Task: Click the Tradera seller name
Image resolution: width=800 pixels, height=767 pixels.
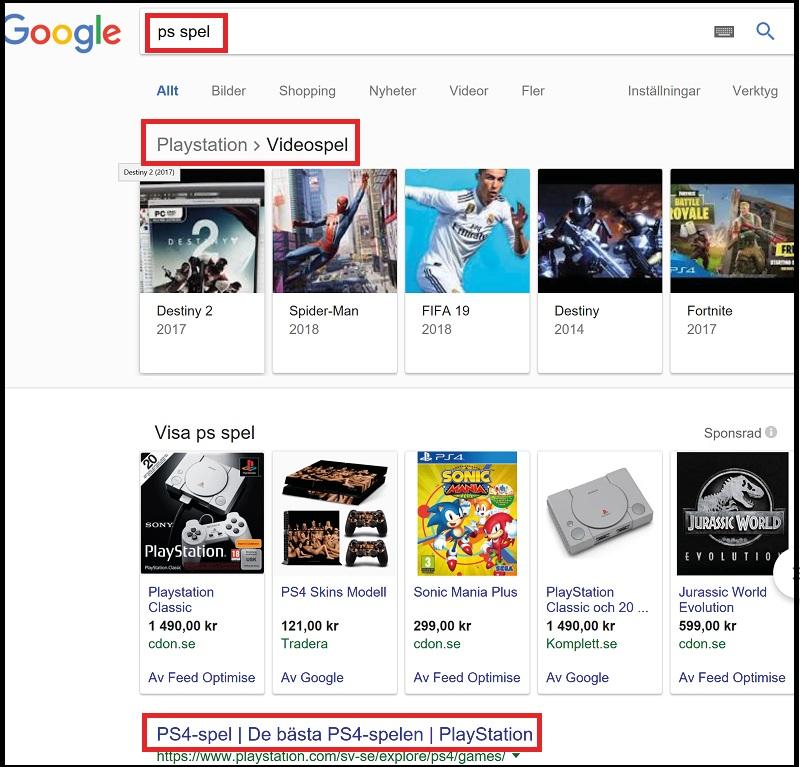Action: click(x=304, y=644)
